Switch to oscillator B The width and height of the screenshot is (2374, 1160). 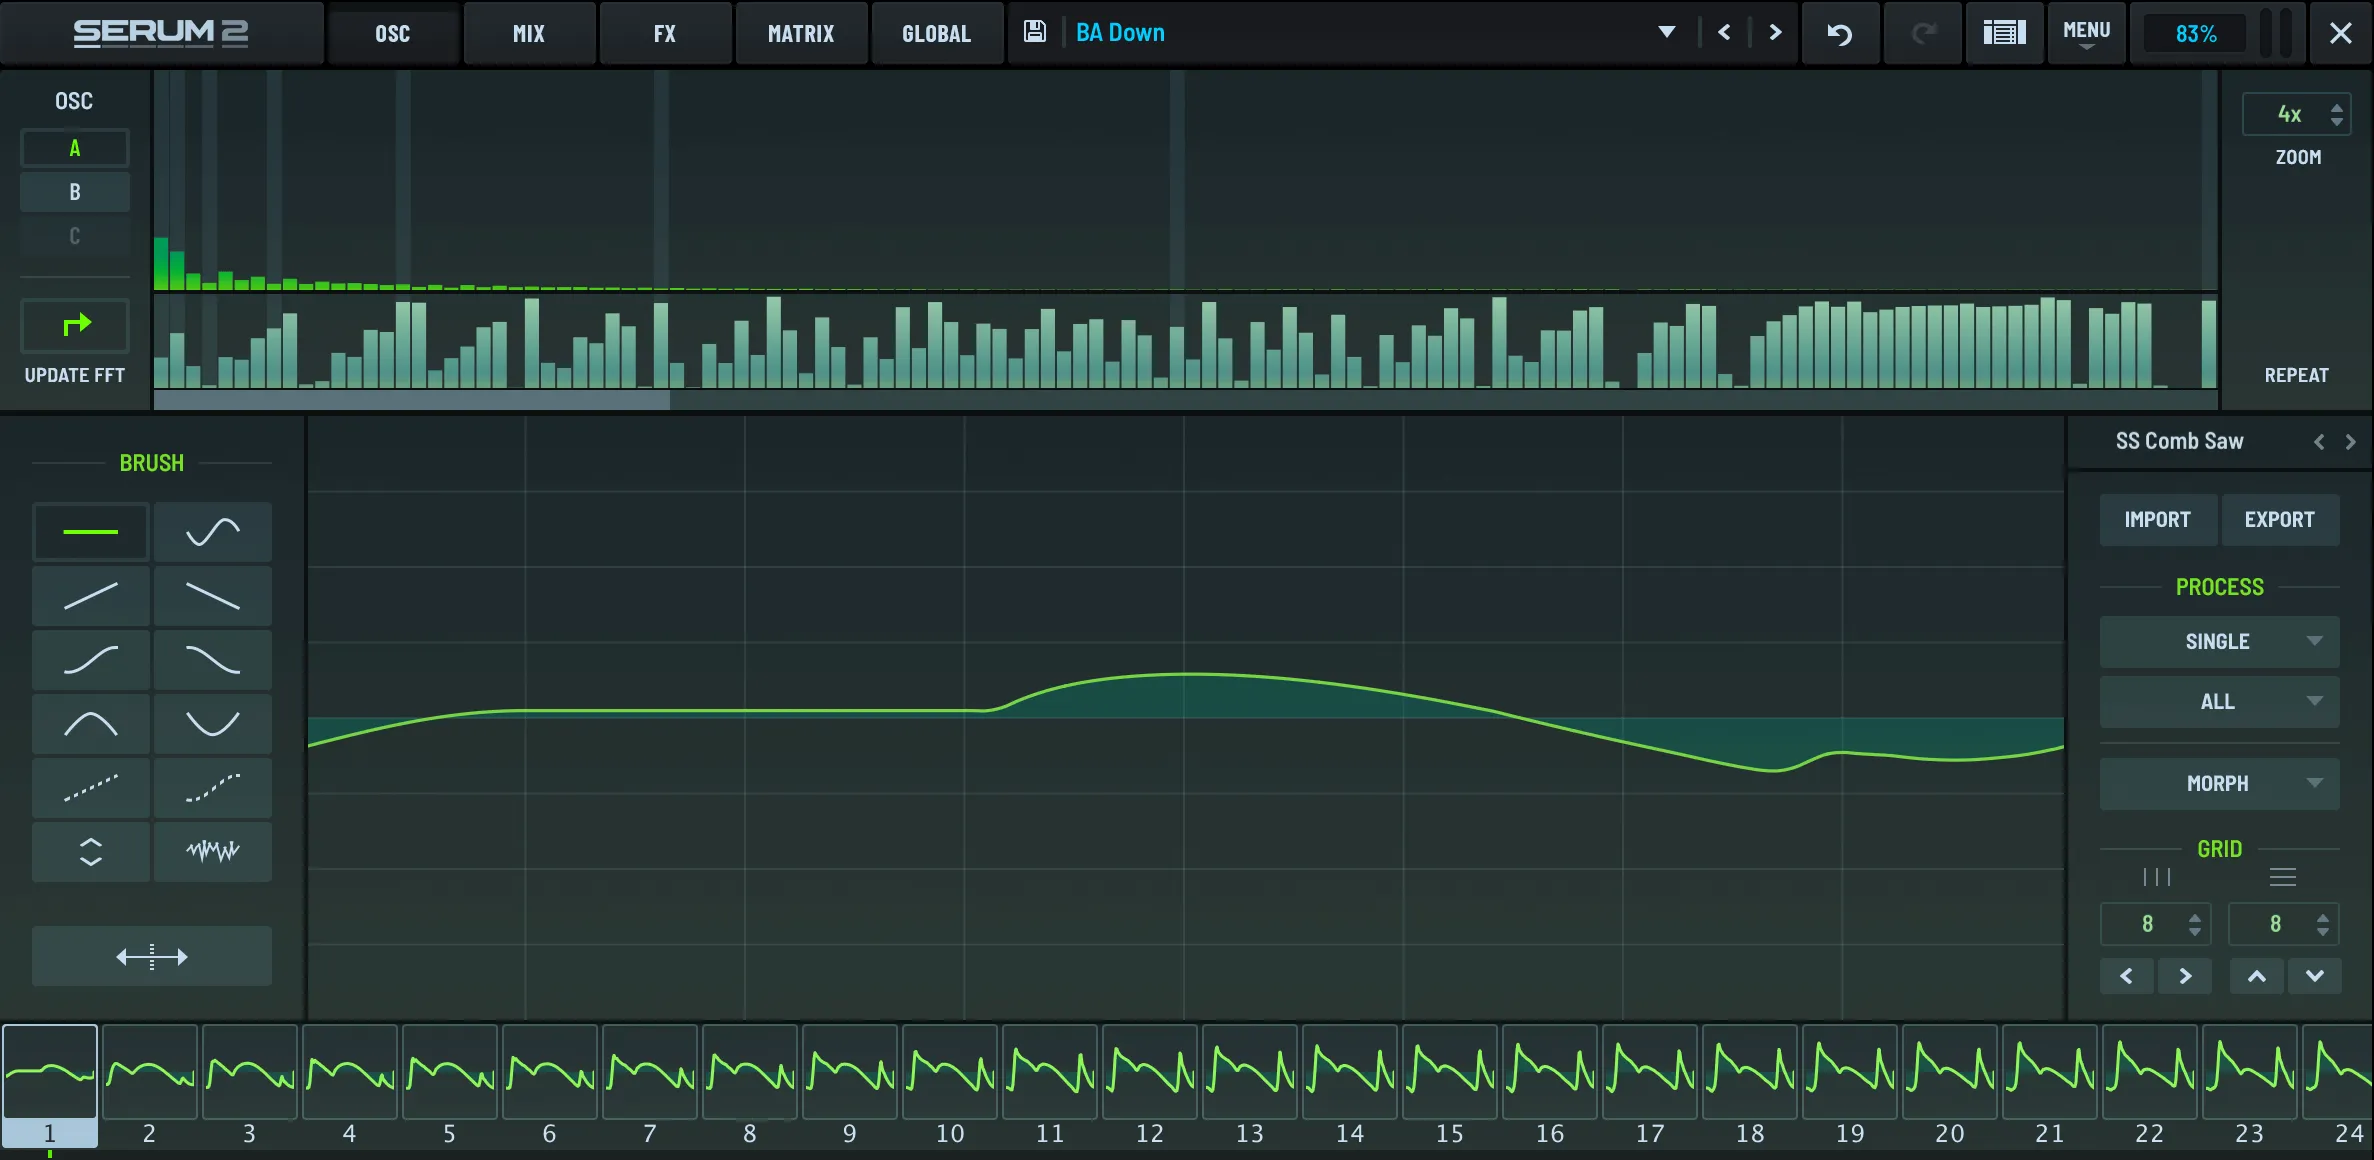coord(75,192)
